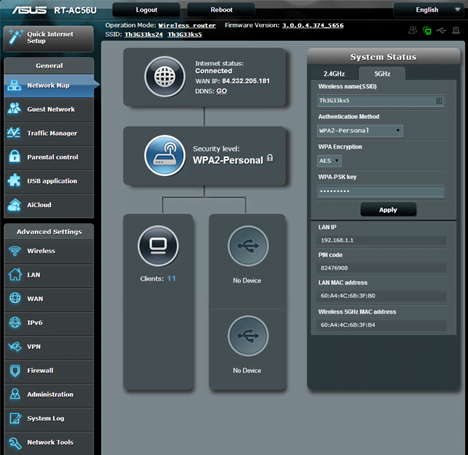
Task: Click the small icon inside SSID field
Action: point(439,101)
